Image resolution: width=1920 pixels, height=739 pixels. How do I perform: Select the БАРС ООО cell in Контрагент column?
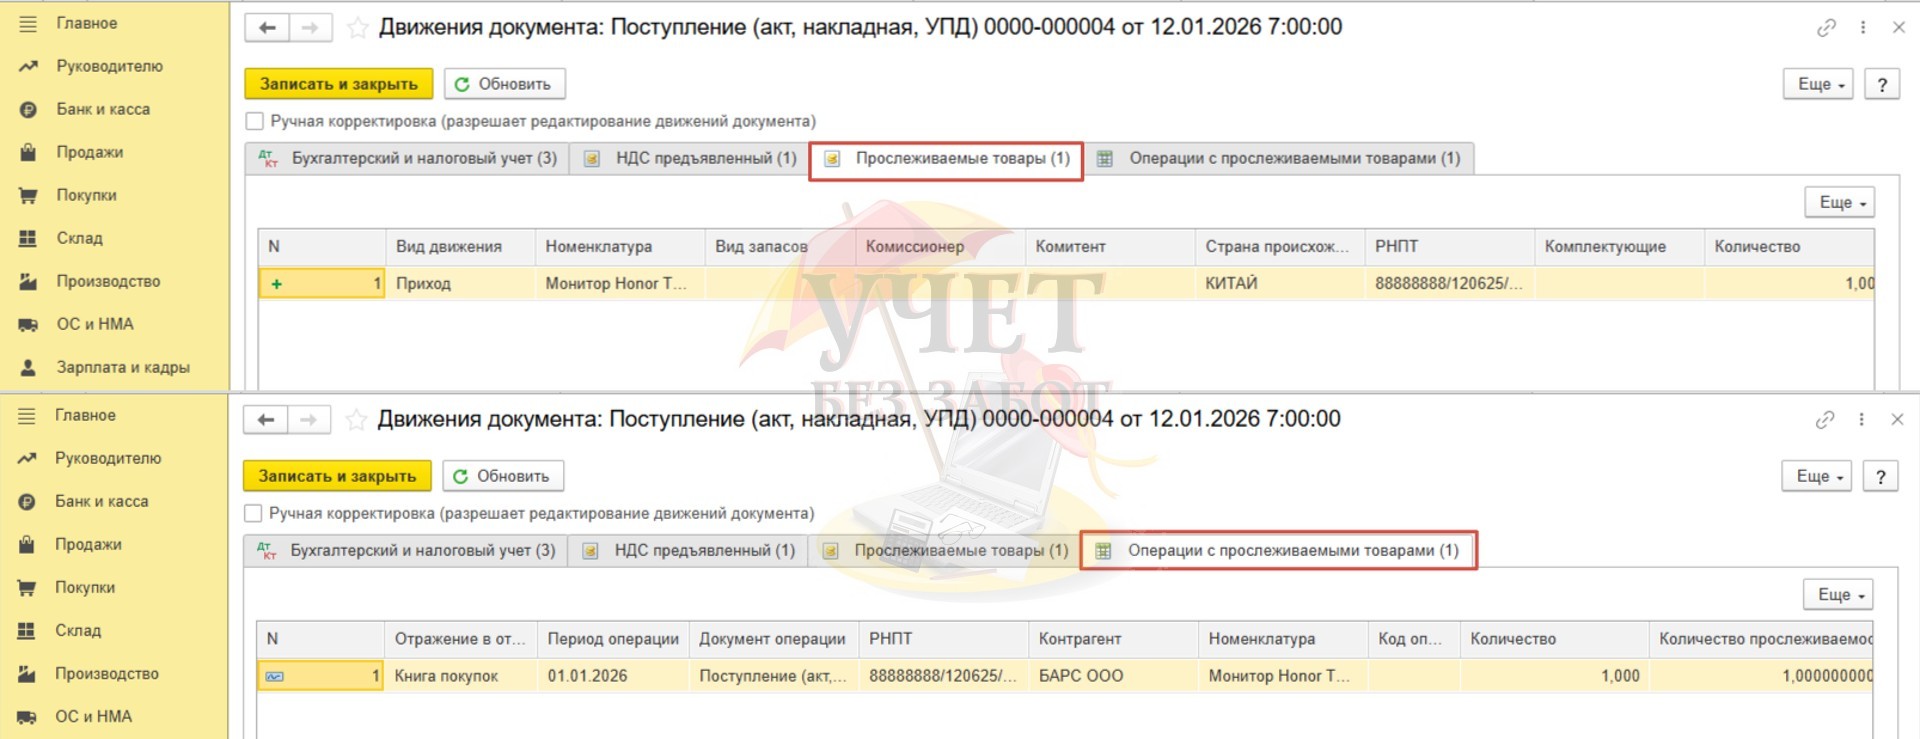click(x=1081, y=676)
